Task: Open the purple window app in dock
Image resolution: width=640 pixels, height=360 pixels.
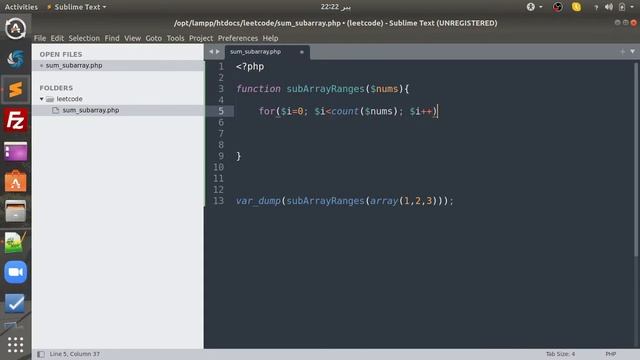Action: (16, 151)
